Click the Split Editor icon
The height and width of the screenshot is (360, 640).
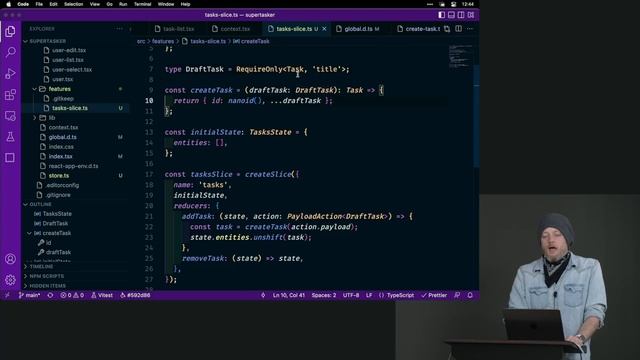[x=458, y=29]
